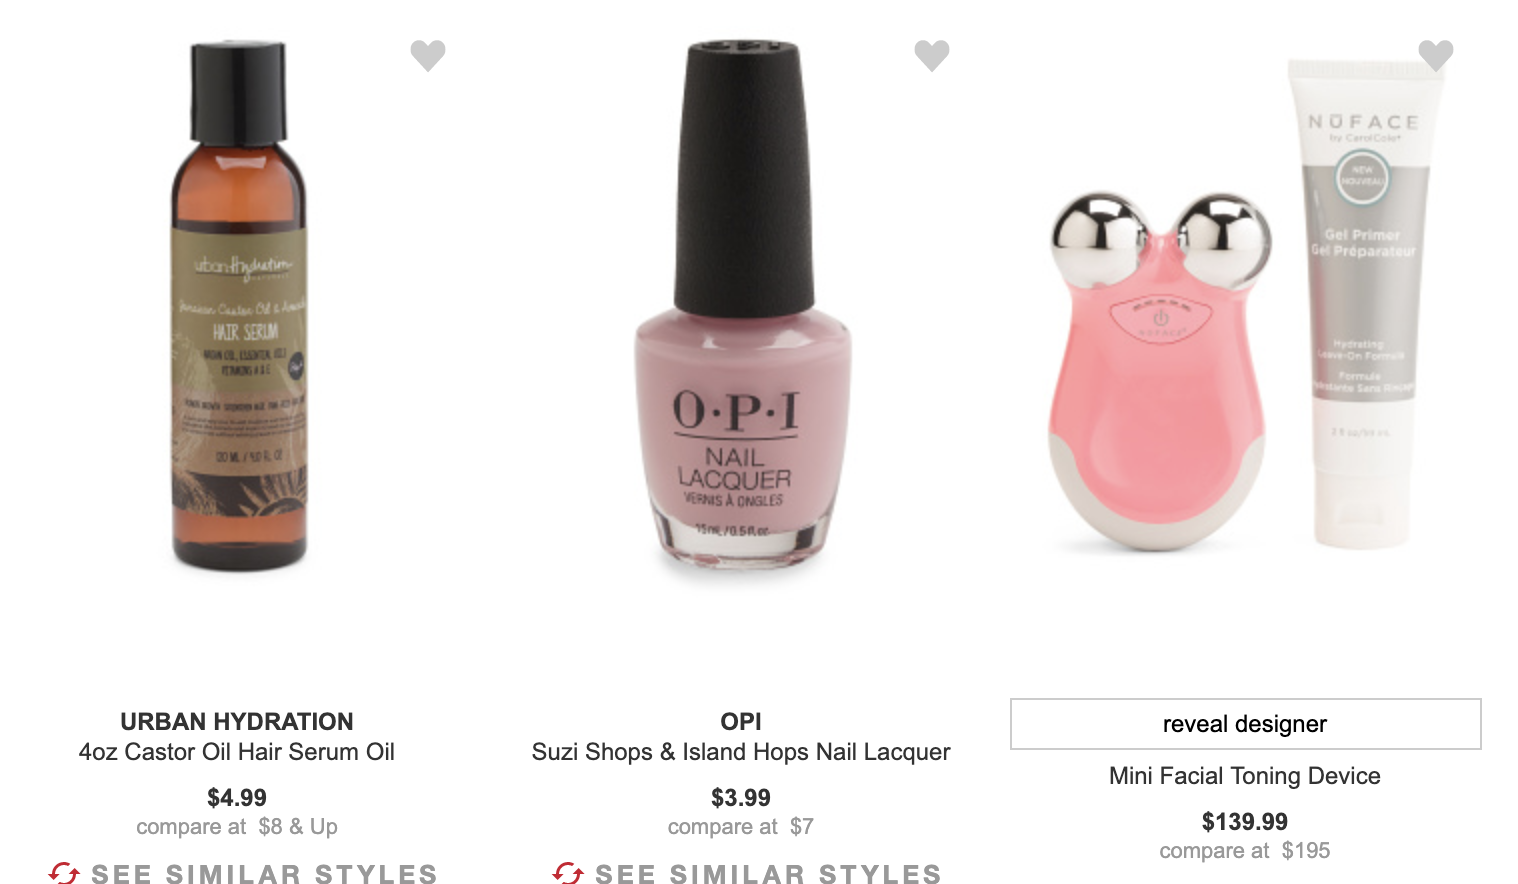Open Suzi Shops & Island Hops Nail Lacquer

741,752
